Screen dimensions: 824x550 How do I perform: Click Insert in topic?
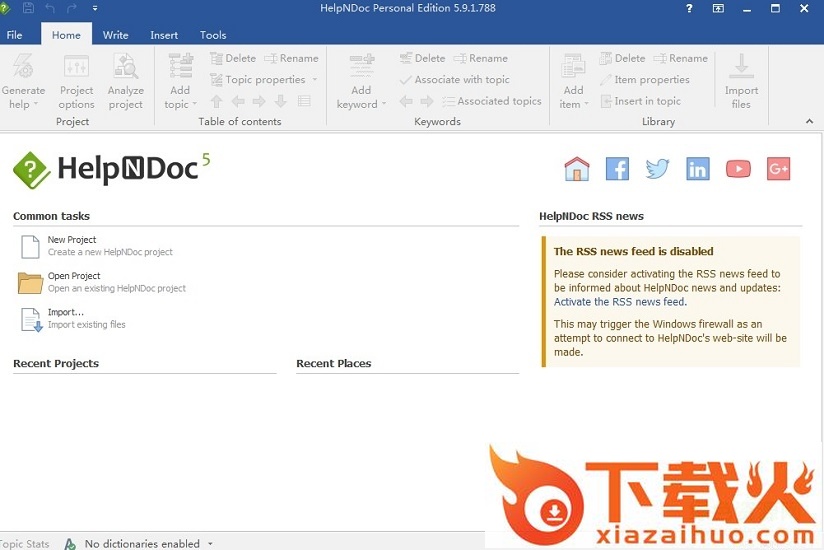640,101
